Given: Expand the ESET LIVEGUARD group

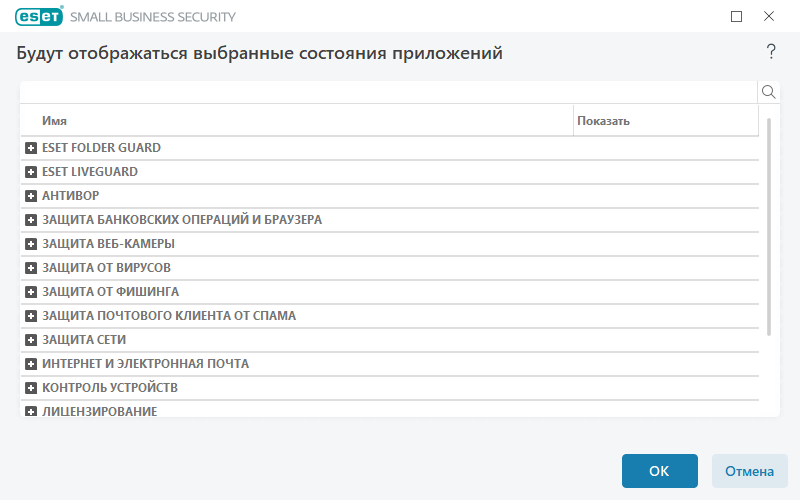Looking at the screenshot, I should pyautogui.click(x=31, y=172).
